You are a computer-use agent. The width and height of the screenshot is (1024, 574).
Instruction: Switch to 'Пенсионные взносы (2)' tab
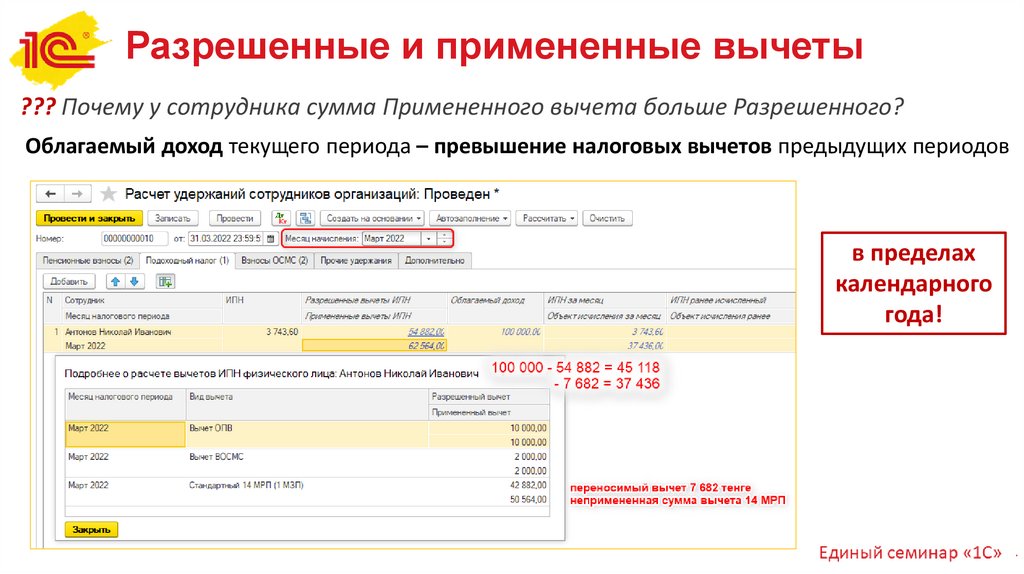coord(88,261)
